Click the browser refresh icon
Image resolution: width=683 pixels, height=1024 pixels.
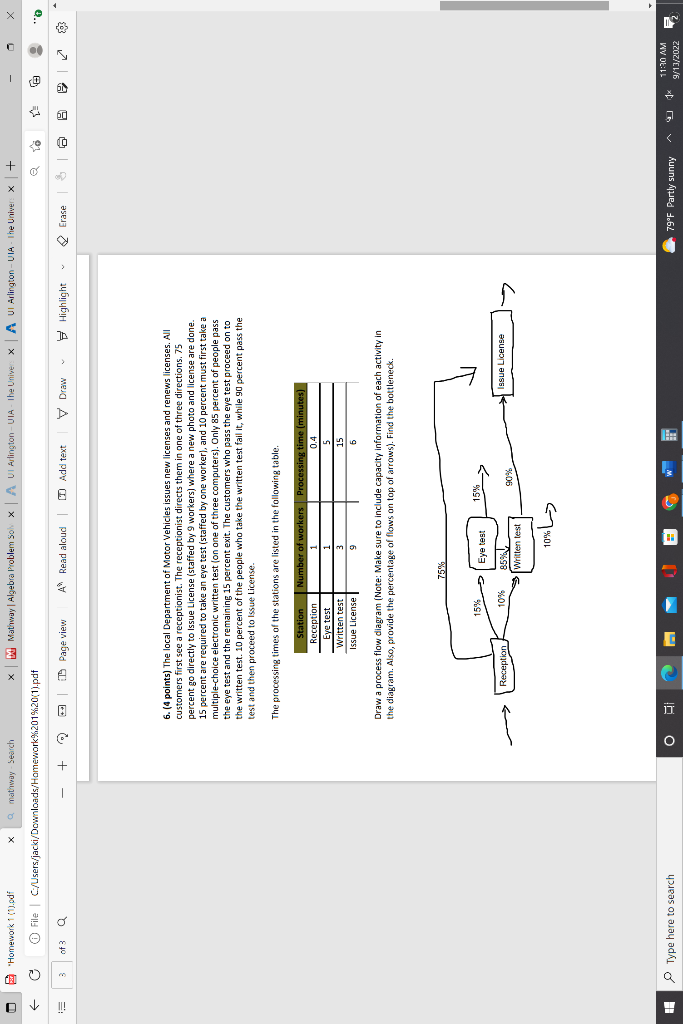pos(35,974)
